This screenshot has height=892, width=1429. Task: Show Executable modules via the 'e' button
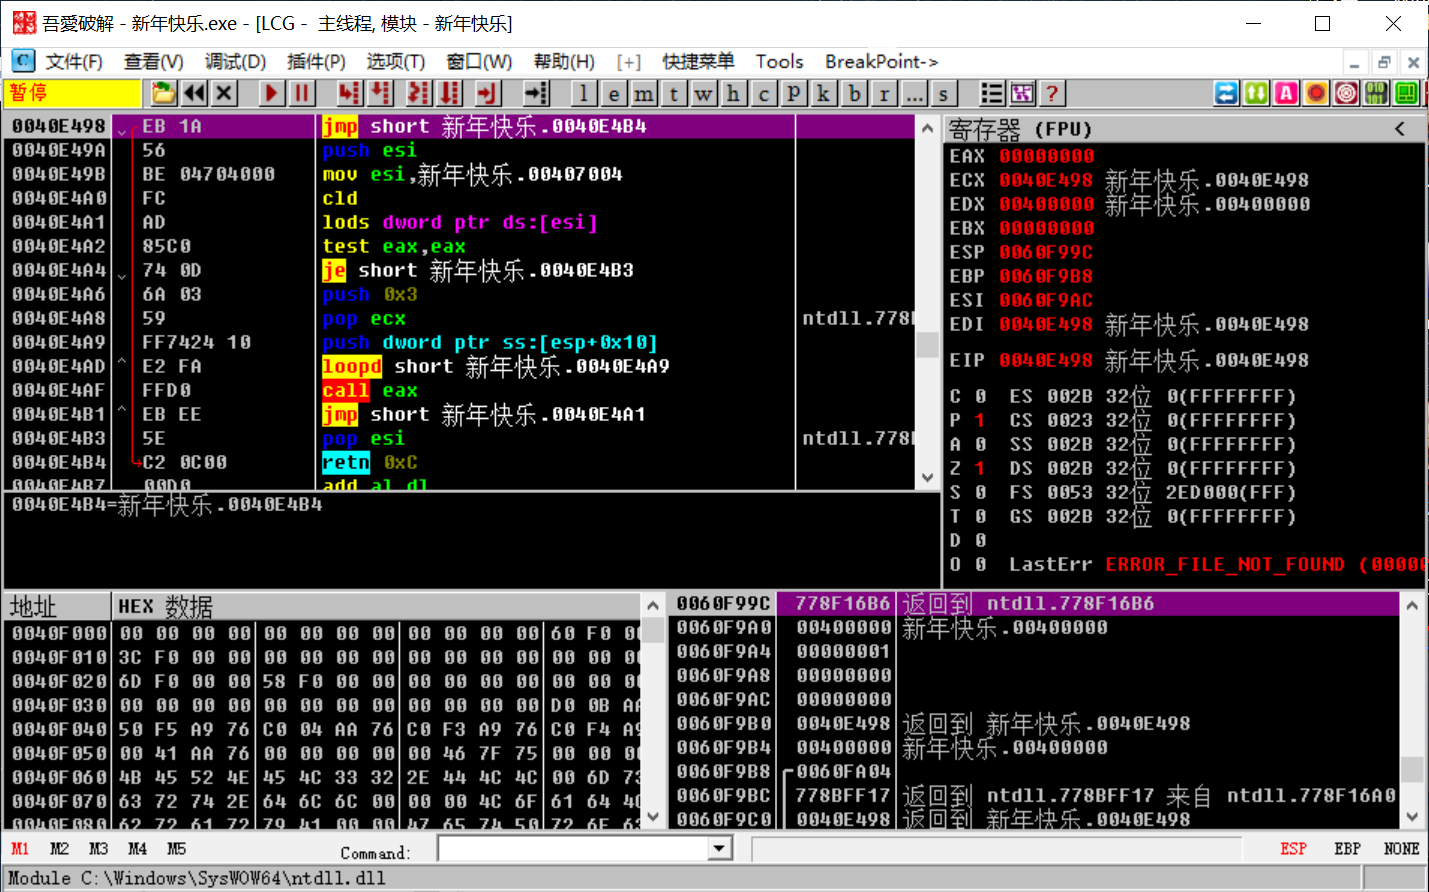point(614,93)
